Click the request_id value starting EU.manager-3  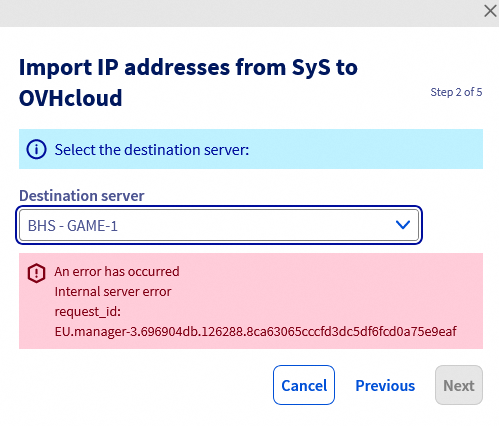[255, 332]
